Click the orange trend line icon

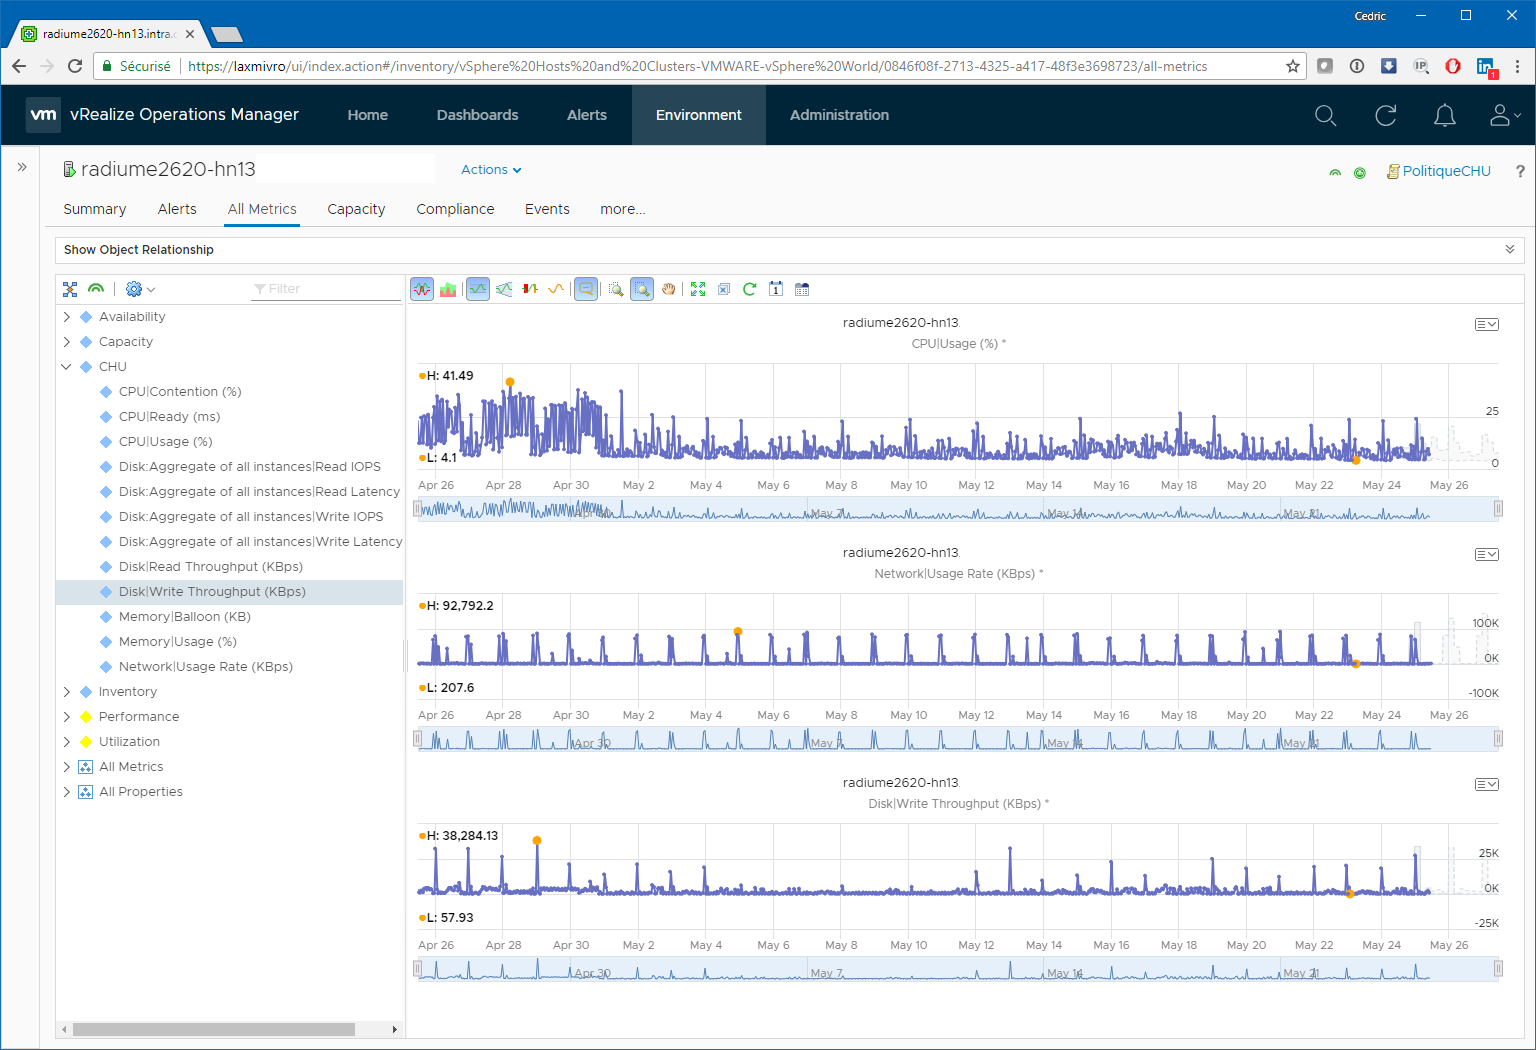[556, 289]
